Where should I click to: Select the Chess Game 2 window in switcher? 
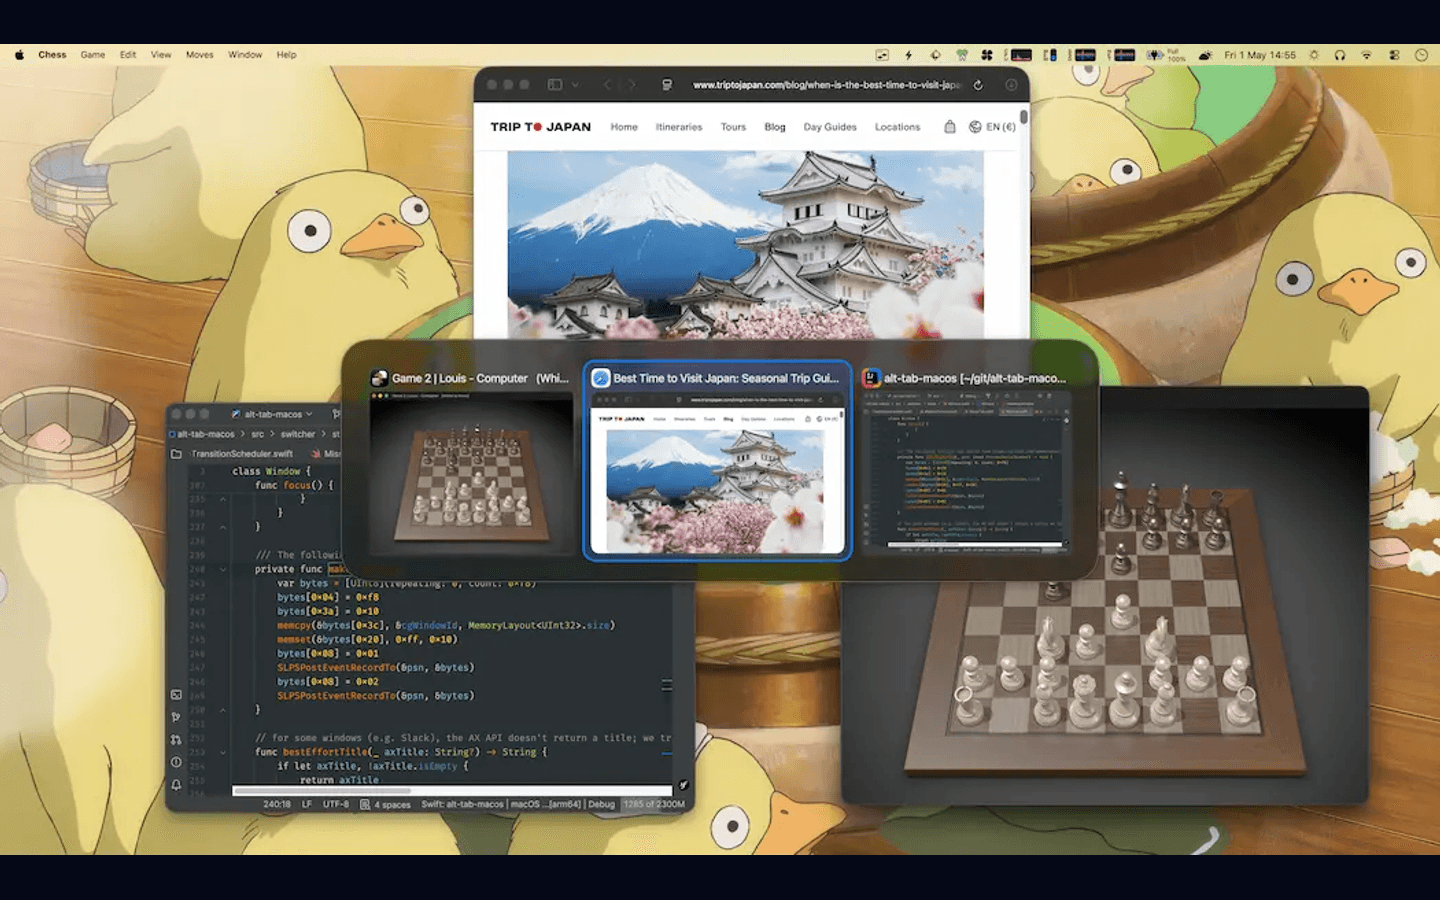[x=471, y=460]
